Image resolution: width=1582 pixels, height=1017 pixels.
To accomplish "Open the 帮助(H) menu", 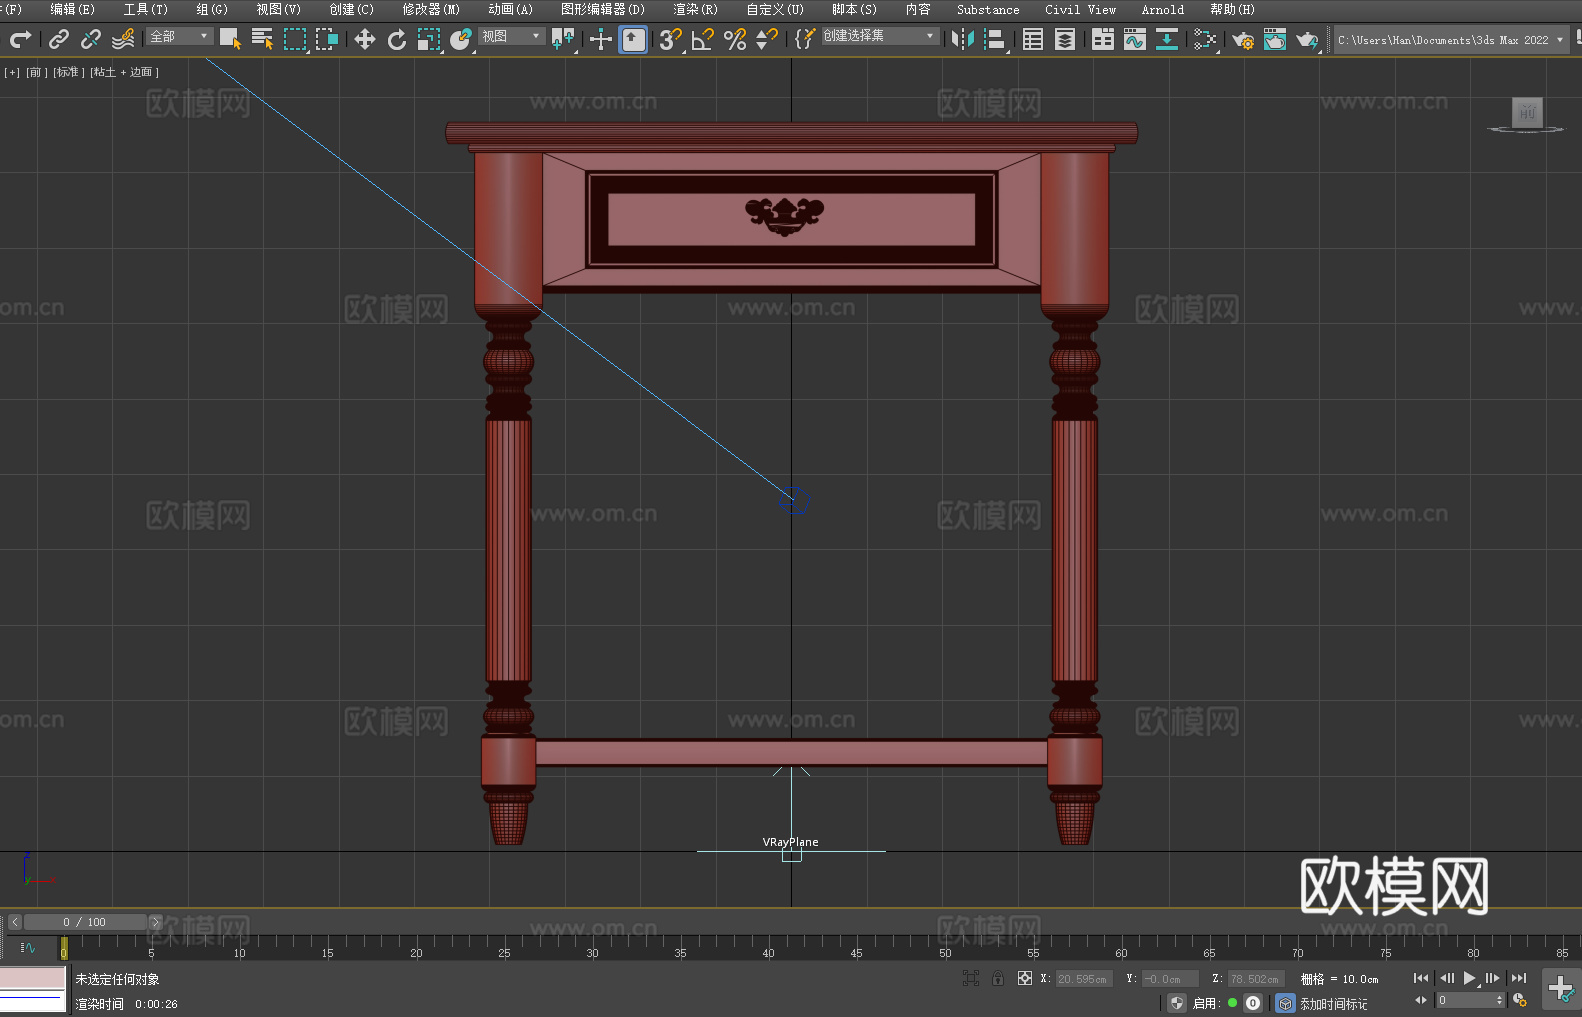I will [x=1232, y=9].
